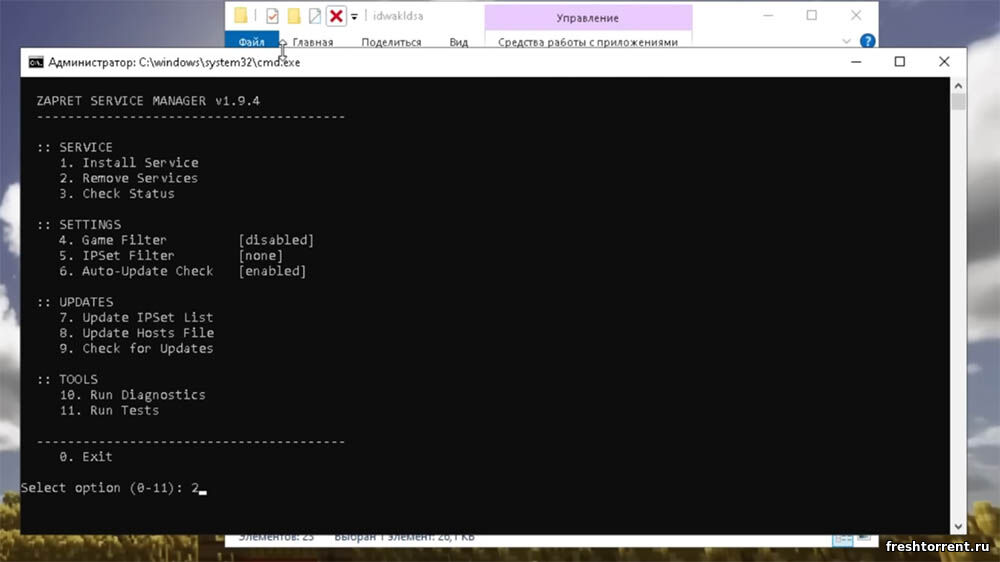Click the Rename quick access toolbar icon
The width and height of the screenshot is (1000, 562).
(x=315, y=16)
